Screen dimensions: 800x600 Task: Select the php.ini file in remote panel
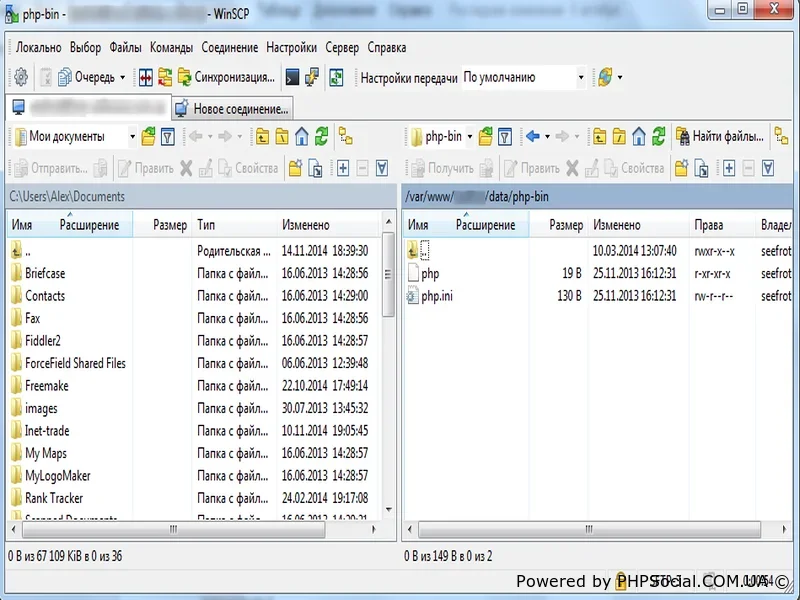[x=439, y=296]
